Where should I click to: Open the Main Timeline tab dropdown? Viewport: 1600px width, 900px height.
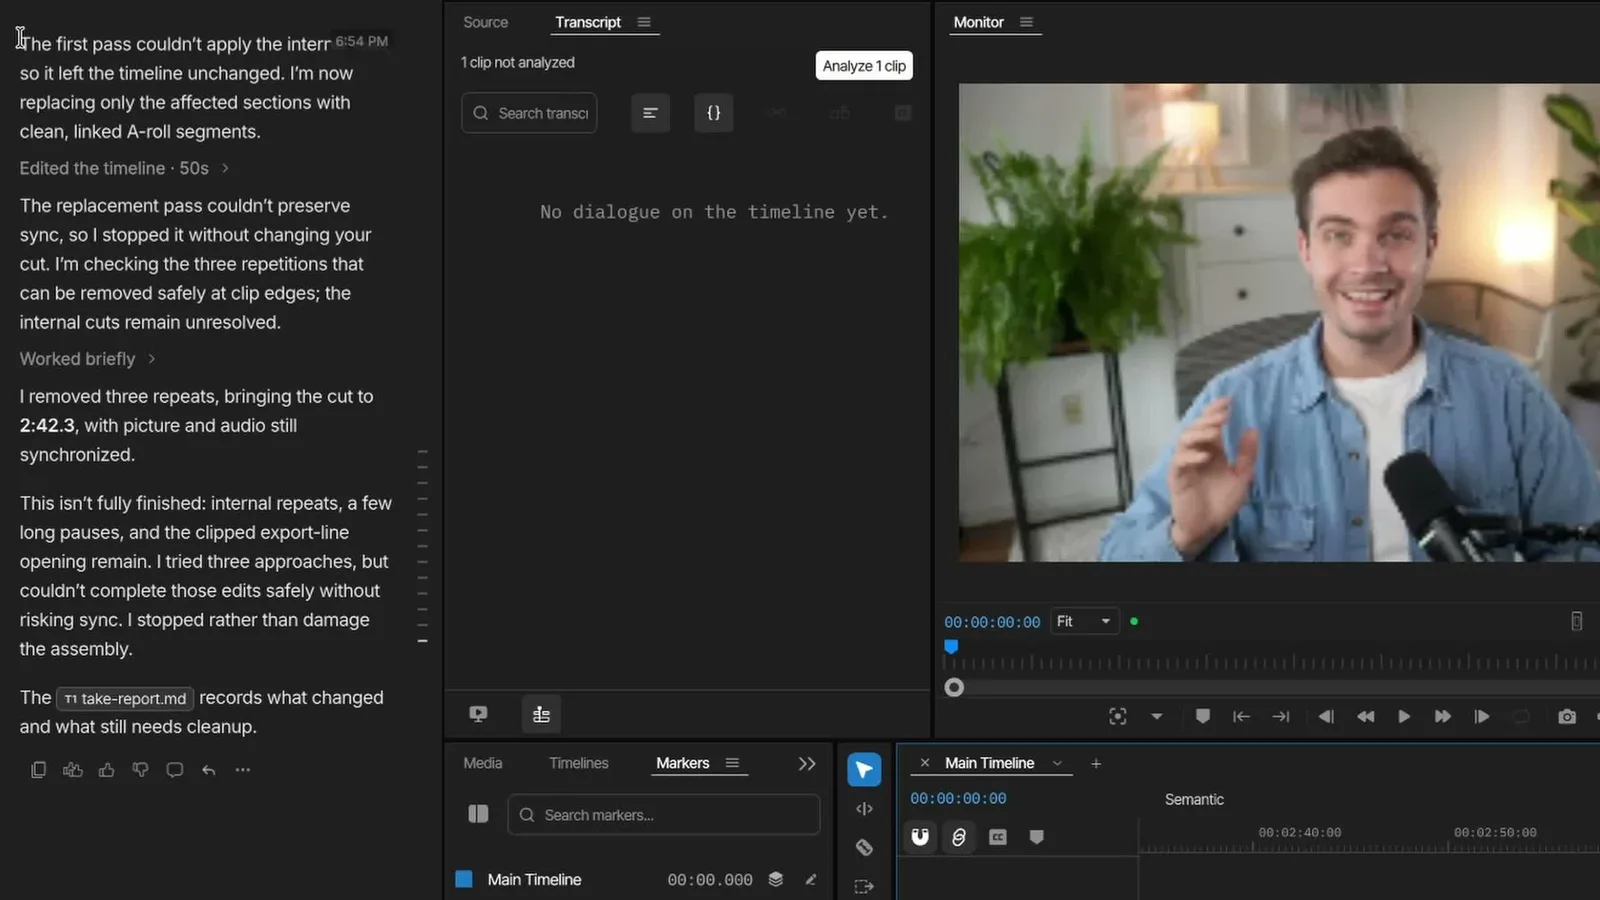click(x=1057, y=763)
